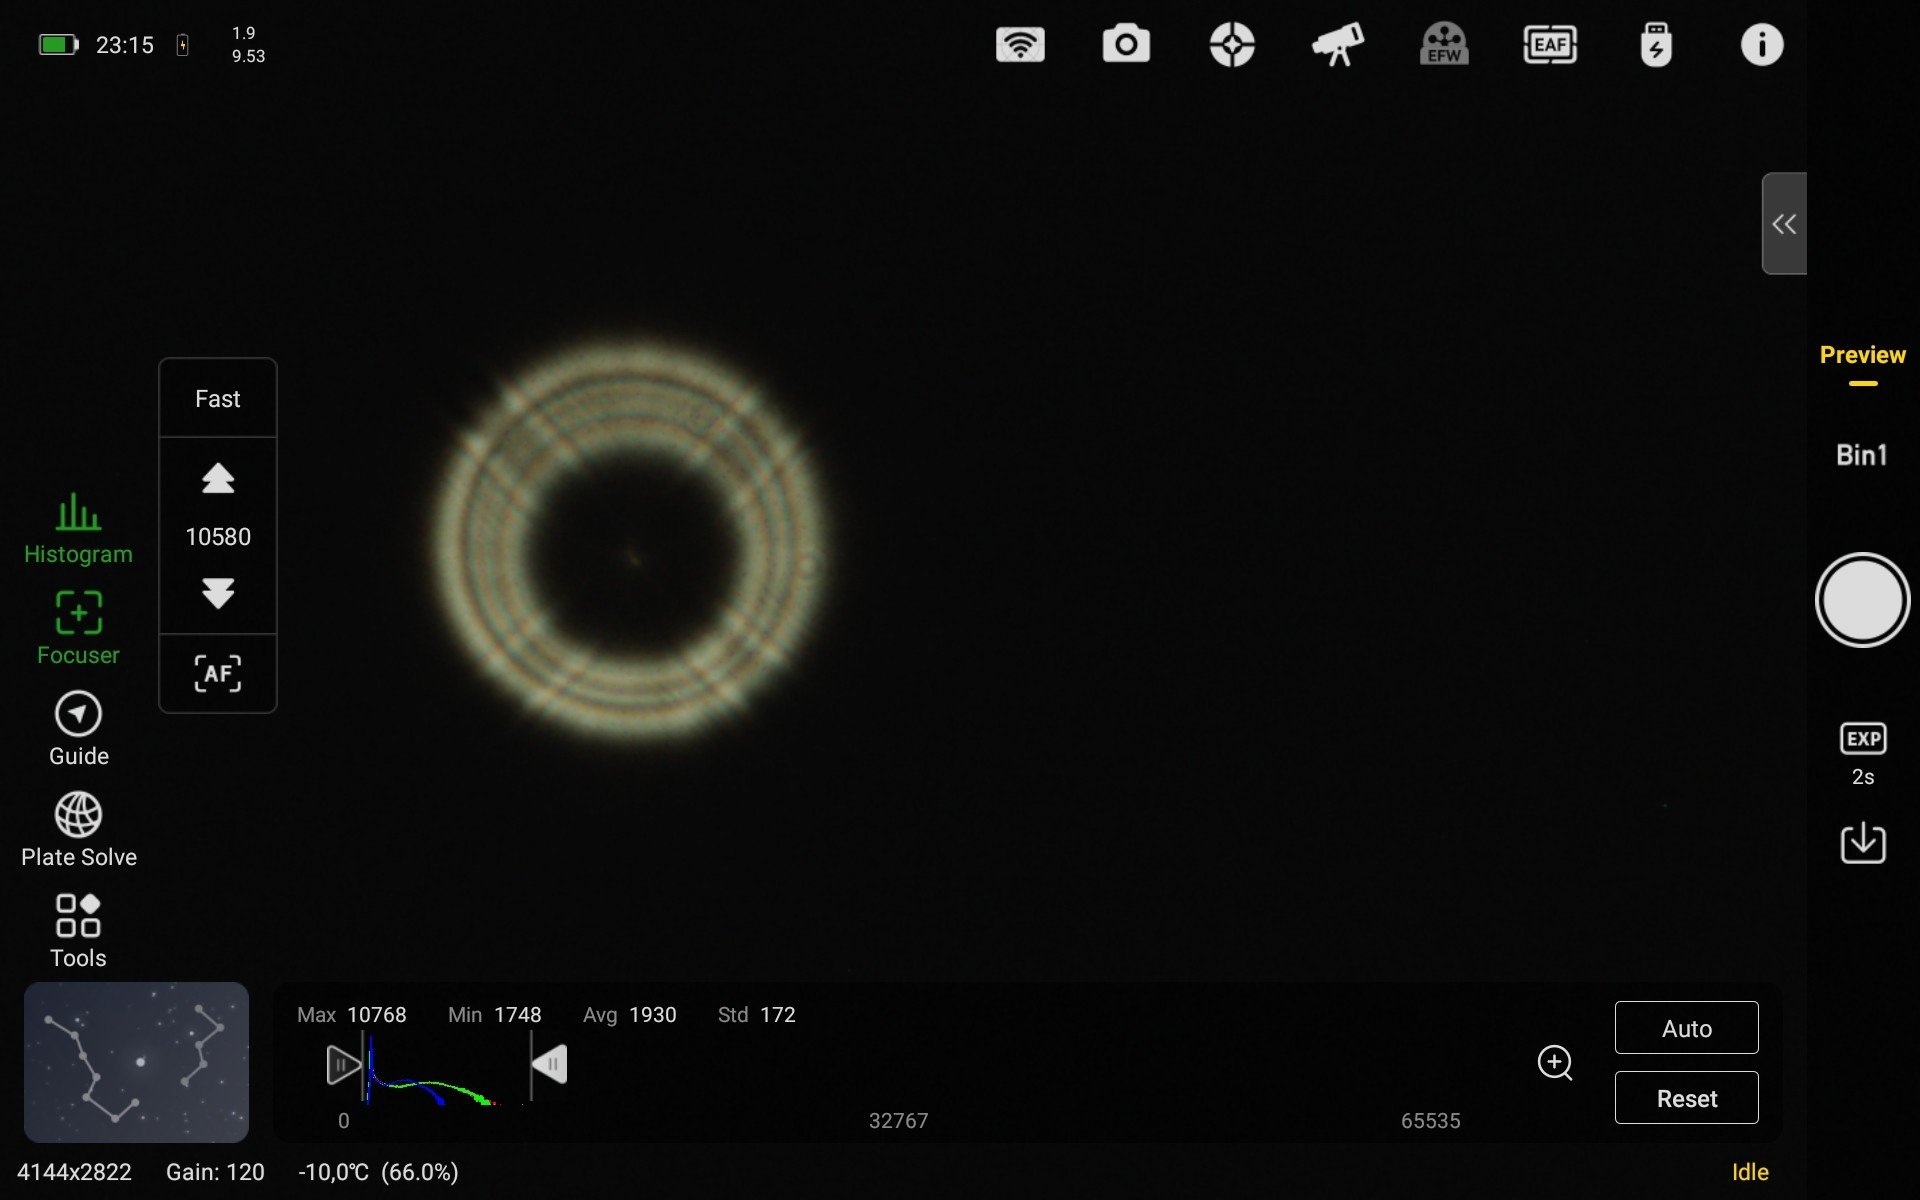
Task: Open the EAF focuser settings icon
Action: click(1550, 45)
